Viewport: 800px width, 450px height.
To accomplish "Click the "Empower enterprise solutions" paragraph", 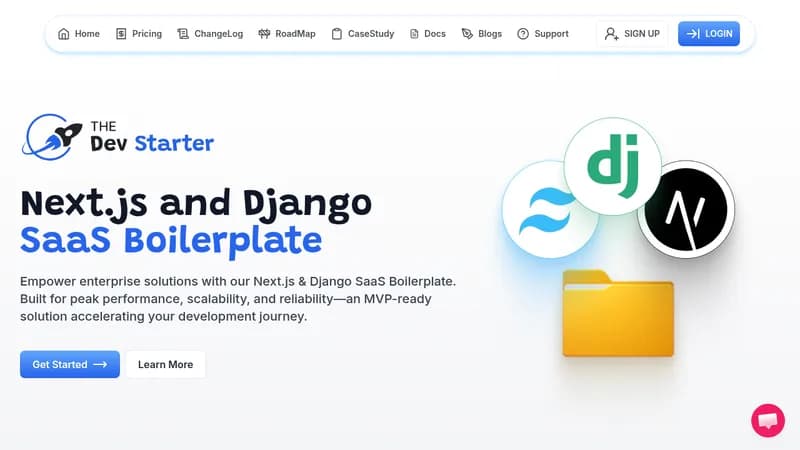I will (238, 299).
